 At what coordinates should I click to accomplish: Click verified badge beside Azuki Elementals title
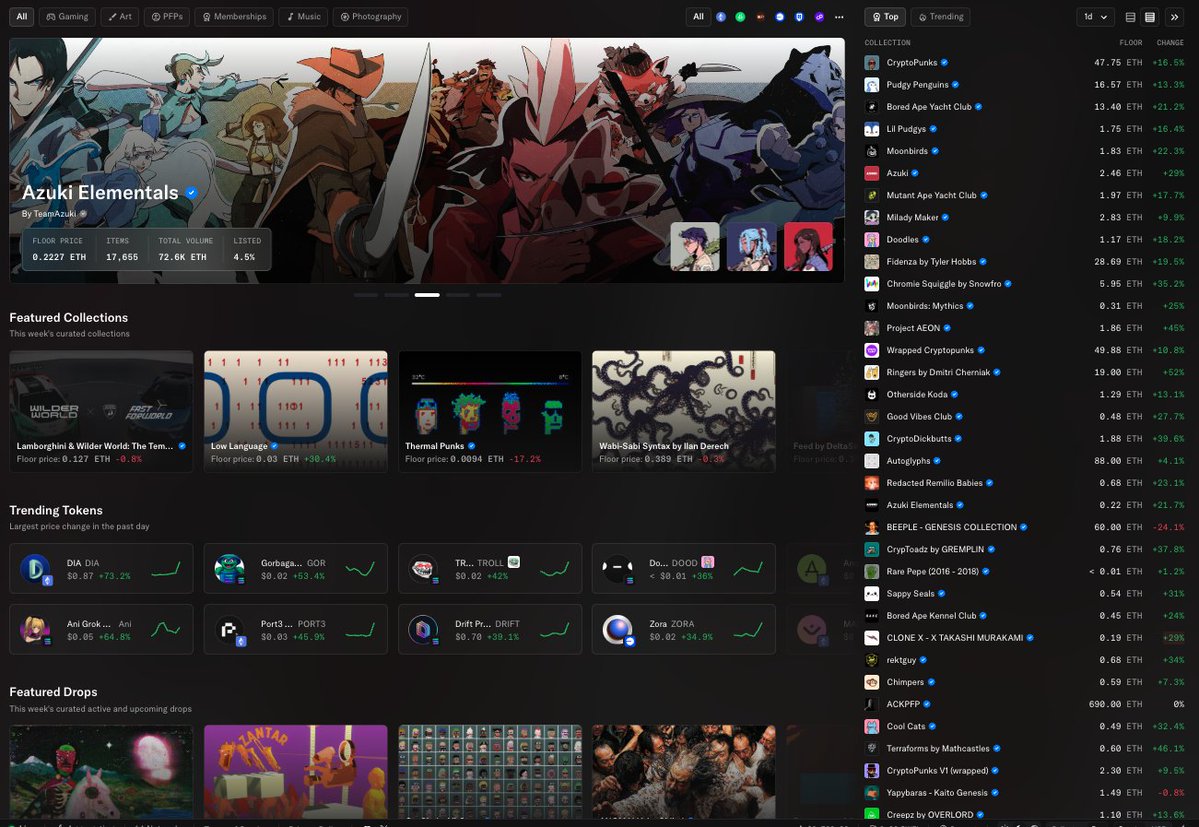[x=191, y=193]
